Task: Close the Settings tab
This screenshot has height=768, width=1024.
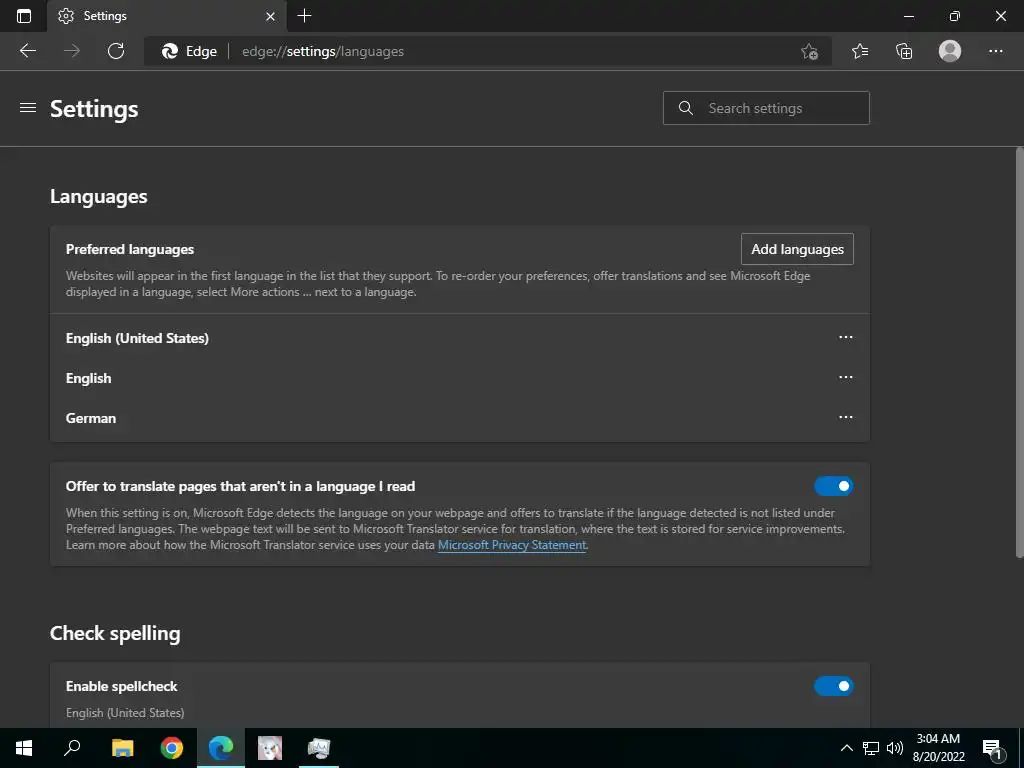Action: (x=270, y=16)
